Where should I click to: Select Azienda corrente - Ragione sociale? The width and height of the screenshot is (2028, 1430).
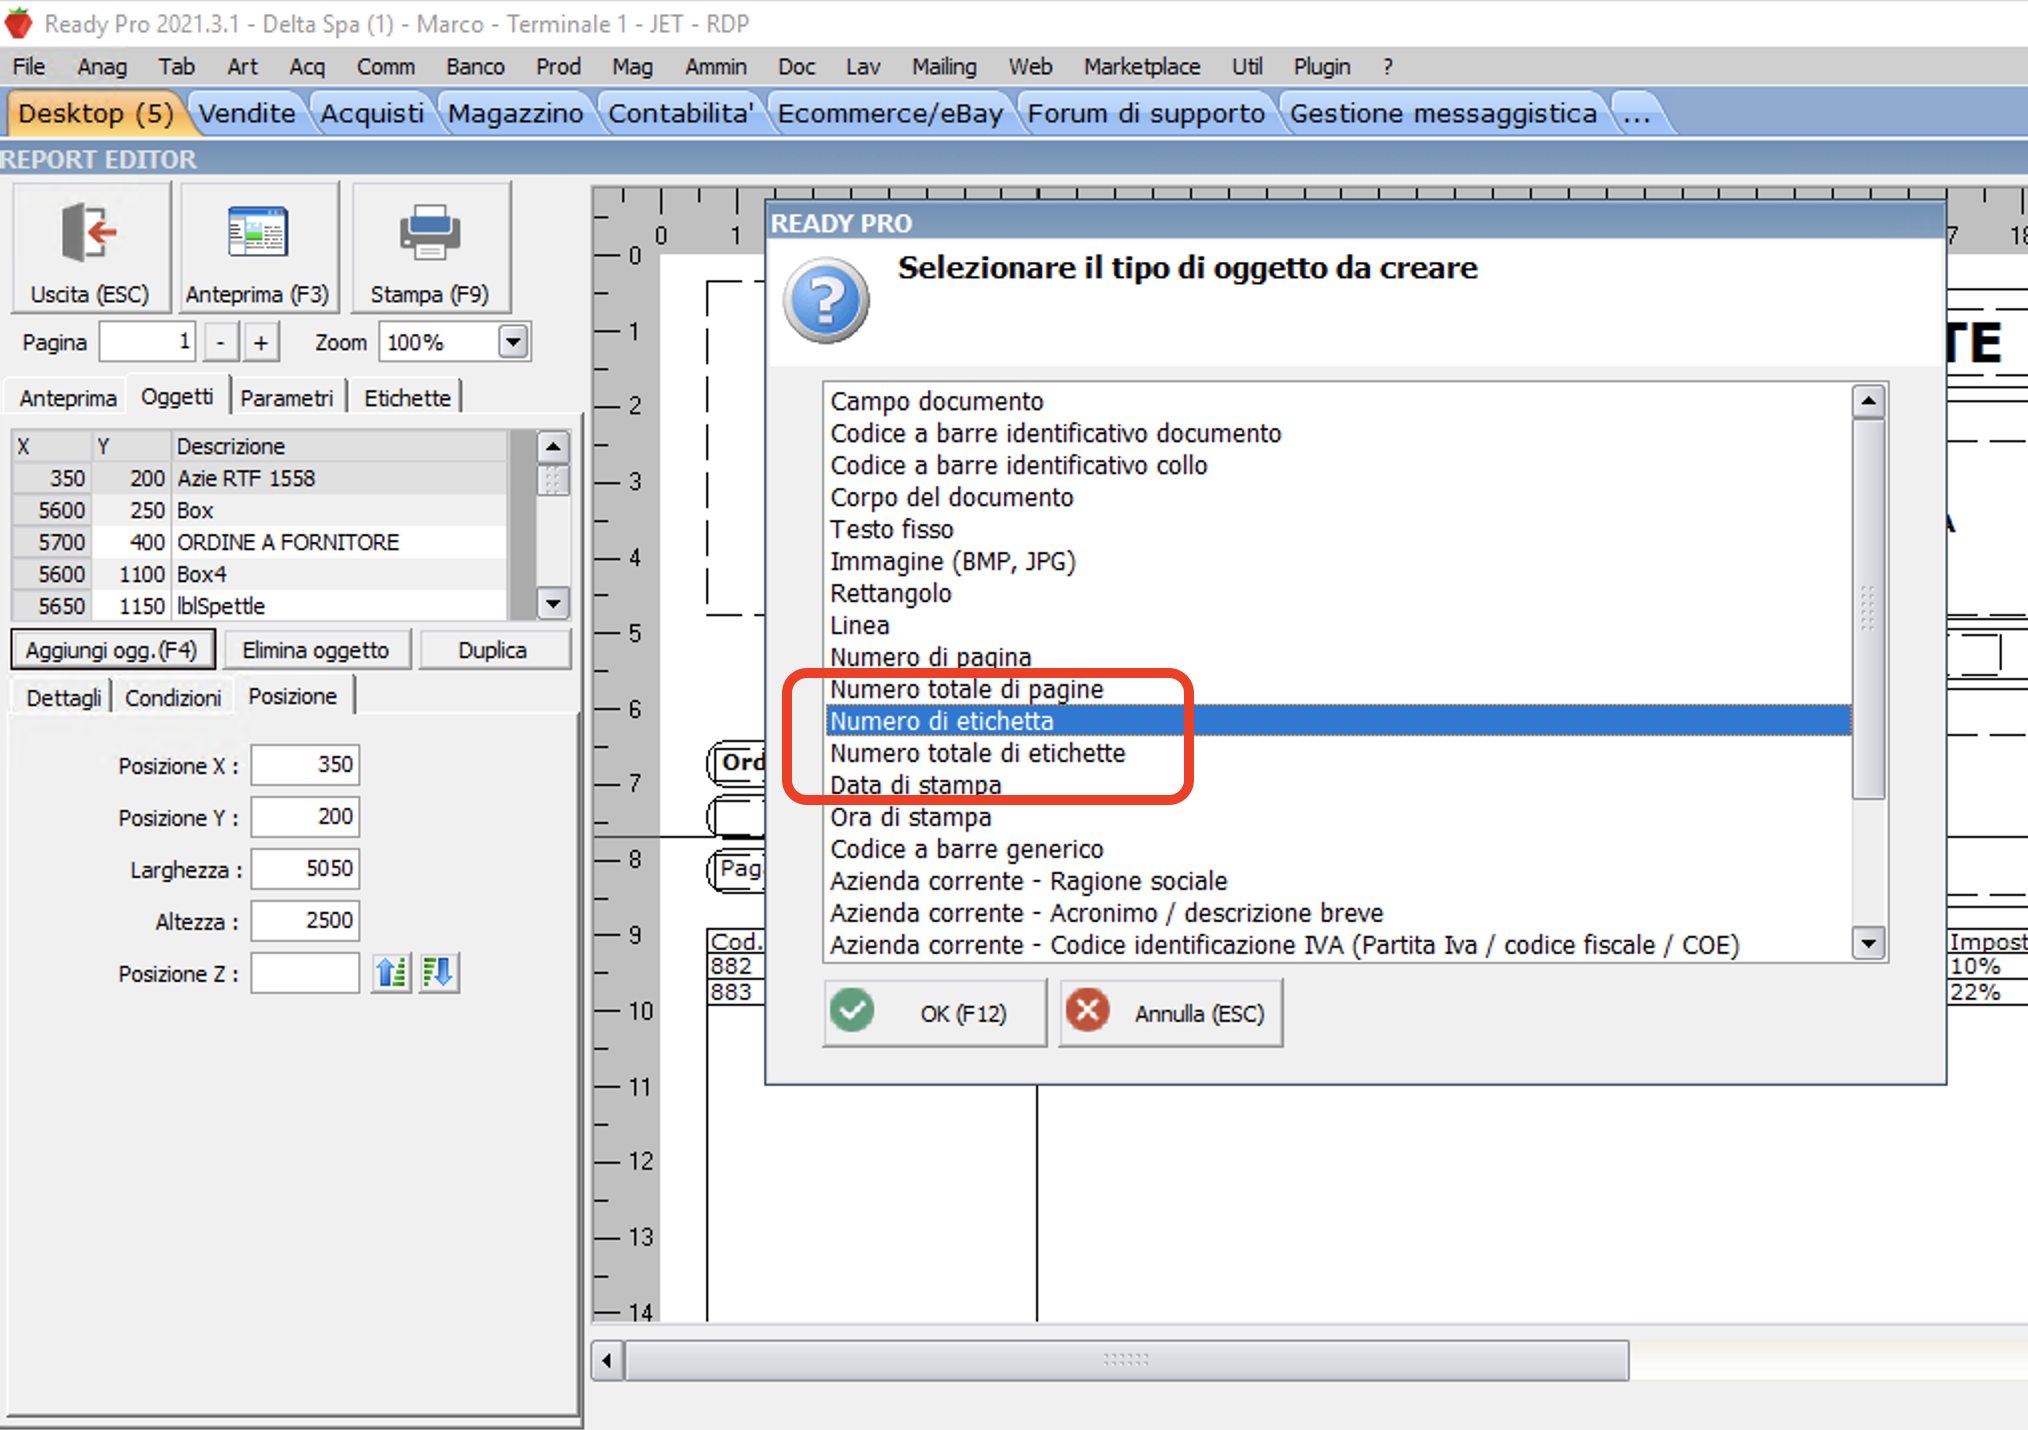(1338, 881)
